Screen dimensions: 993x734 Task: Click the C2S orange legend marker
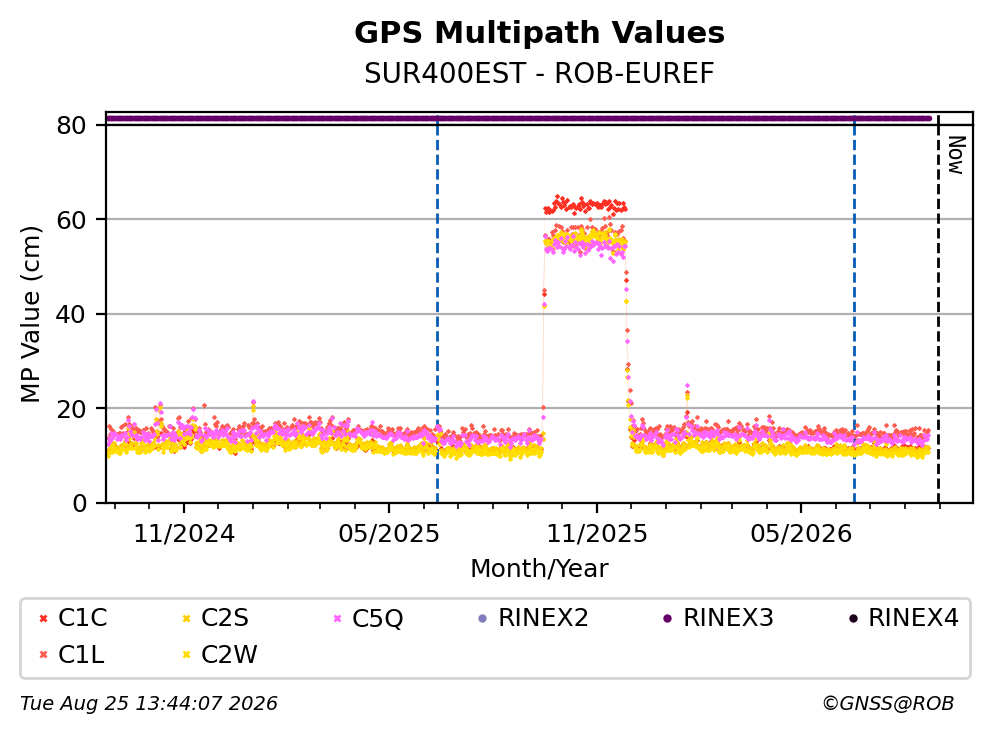(186, 618)
